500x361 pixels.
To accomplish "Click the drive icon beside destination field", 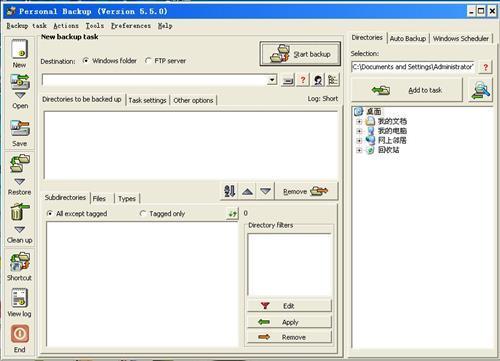I will pos(288,80).
